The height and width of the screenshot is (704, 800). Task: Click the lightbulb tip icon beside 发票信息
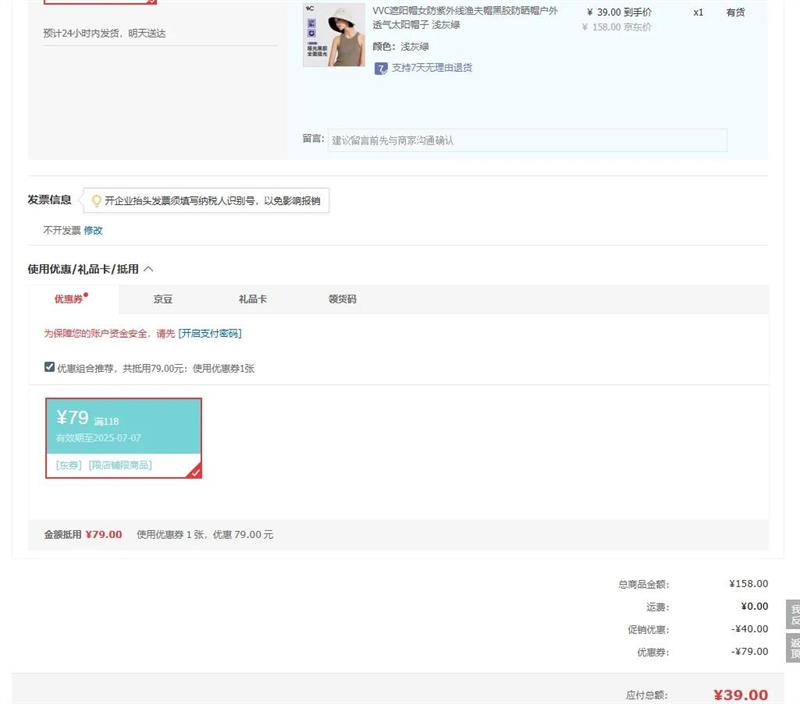point(97,201)
